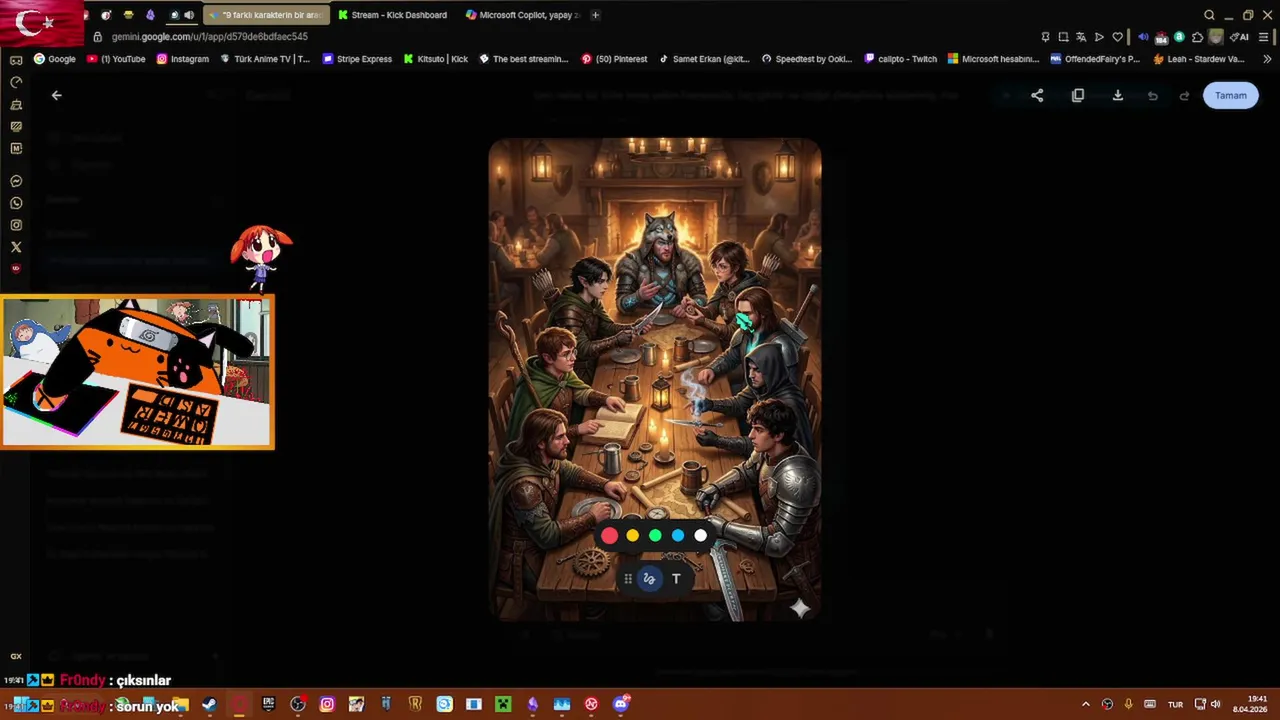Screen dimensions: 1280x720
Task: Open the sidebar Instagram icon
Action: (16, 225)
